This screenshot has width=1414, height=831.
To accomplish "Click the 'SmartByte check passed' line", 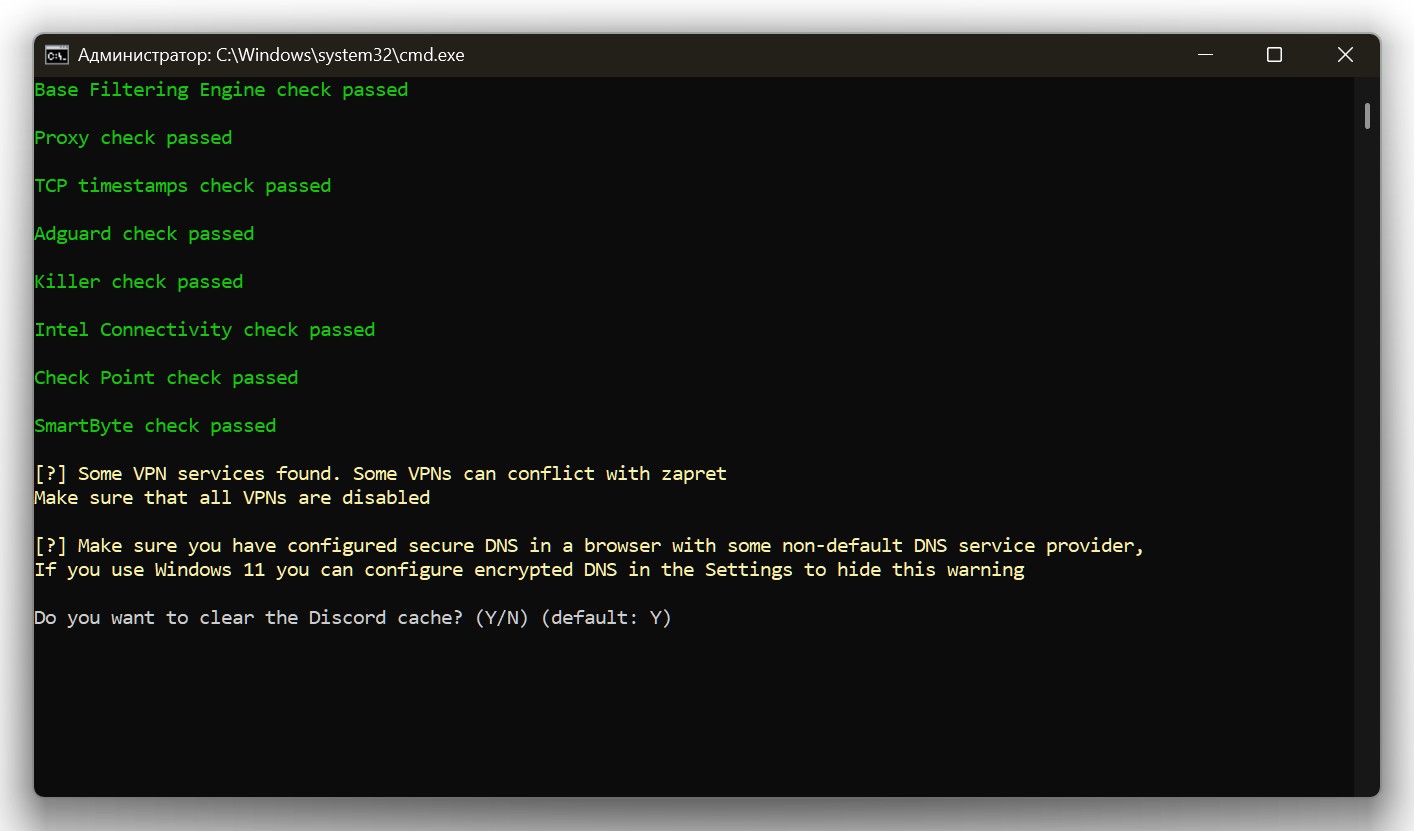I will click(155, 426).
